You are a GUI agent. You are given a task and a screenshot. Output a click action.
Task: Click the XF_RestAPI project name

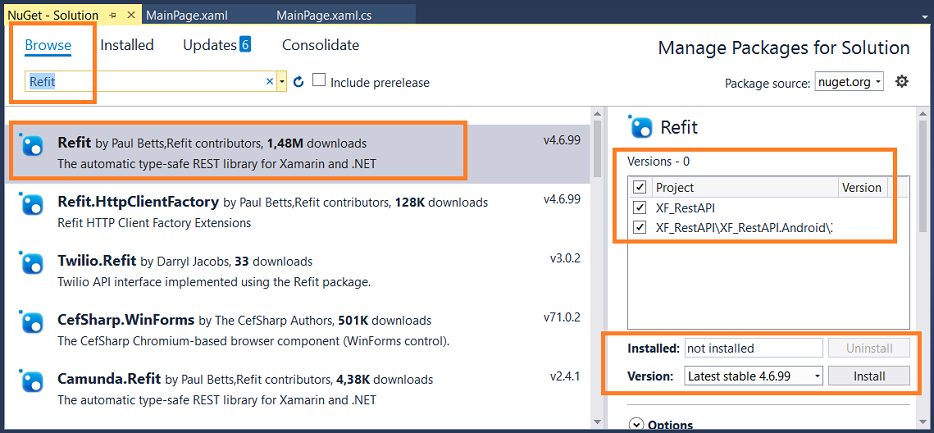click(684, 208)
